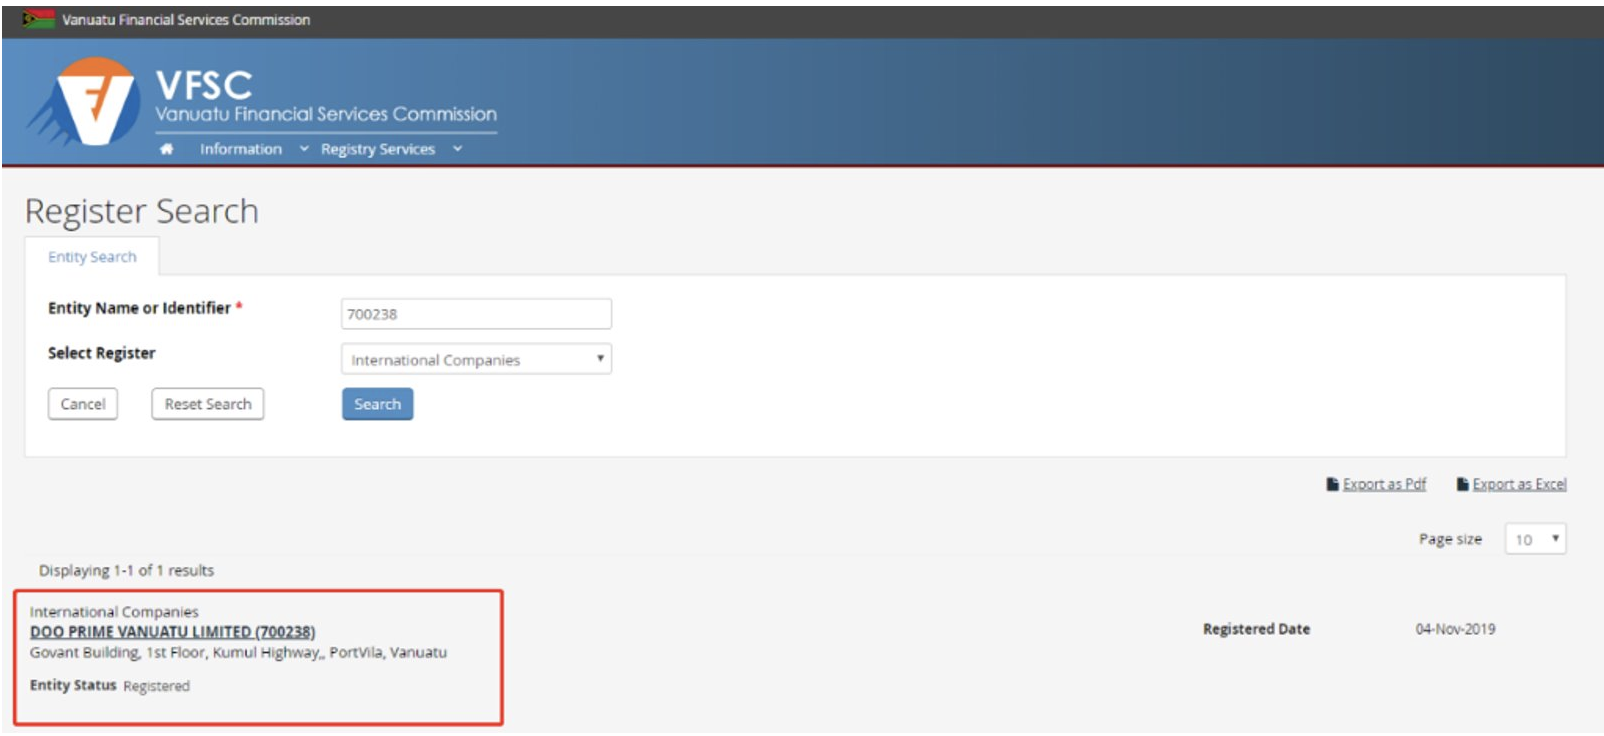Viewport: 1604px width, 736px height.
Task: Click the blue Search button
Action: (x=377, y=404)
